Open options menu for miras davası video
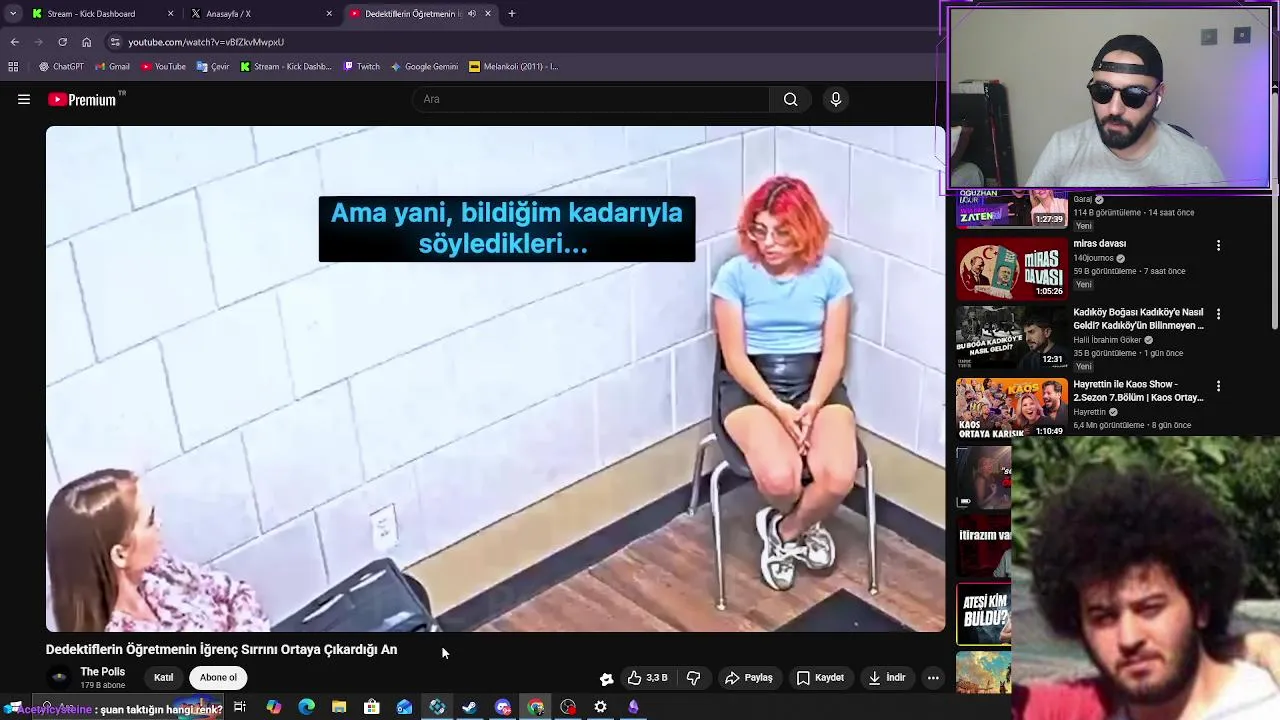 (1218, 245)
